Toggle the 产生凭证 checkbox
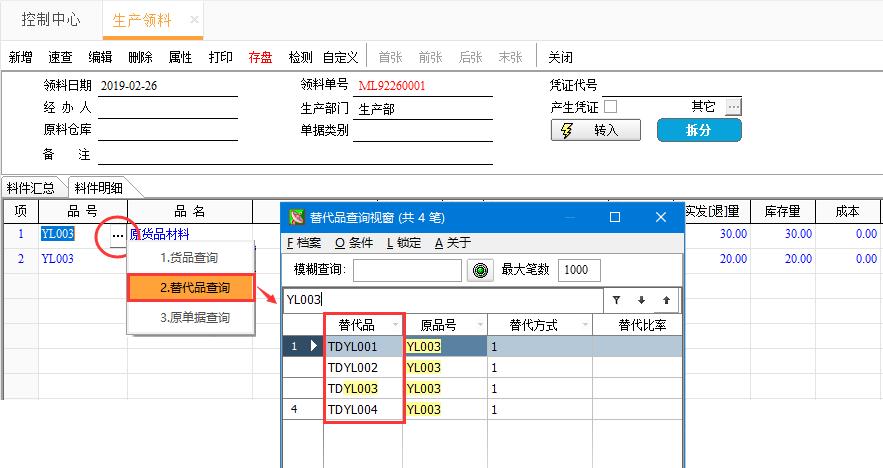 click(x=610, y=106)
